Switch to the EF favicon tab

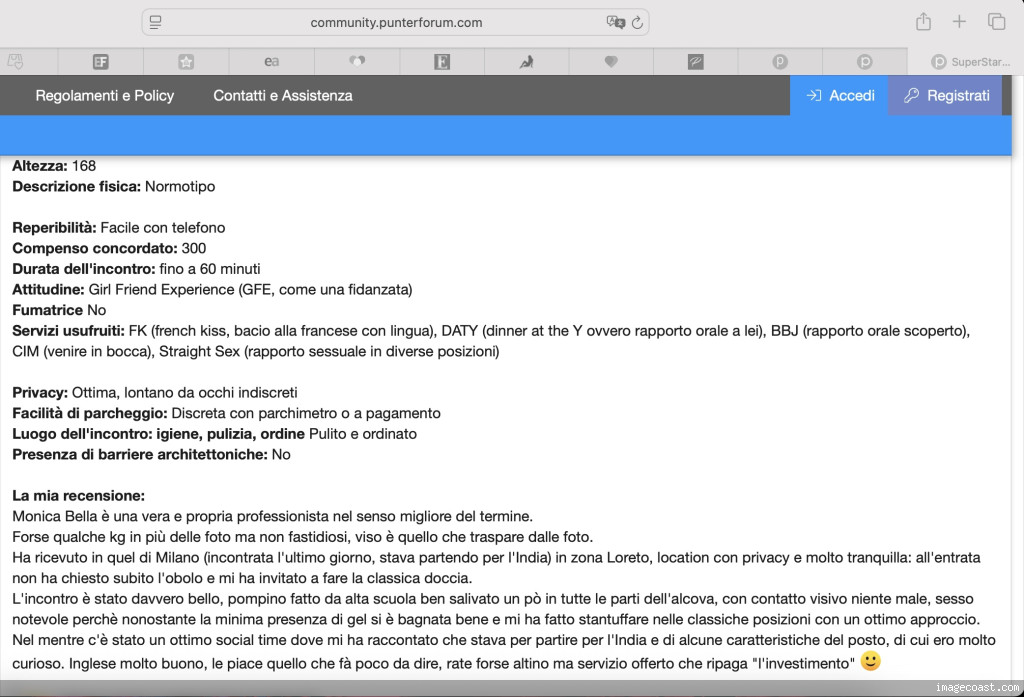pyautogui.click(x=100, y=61)
